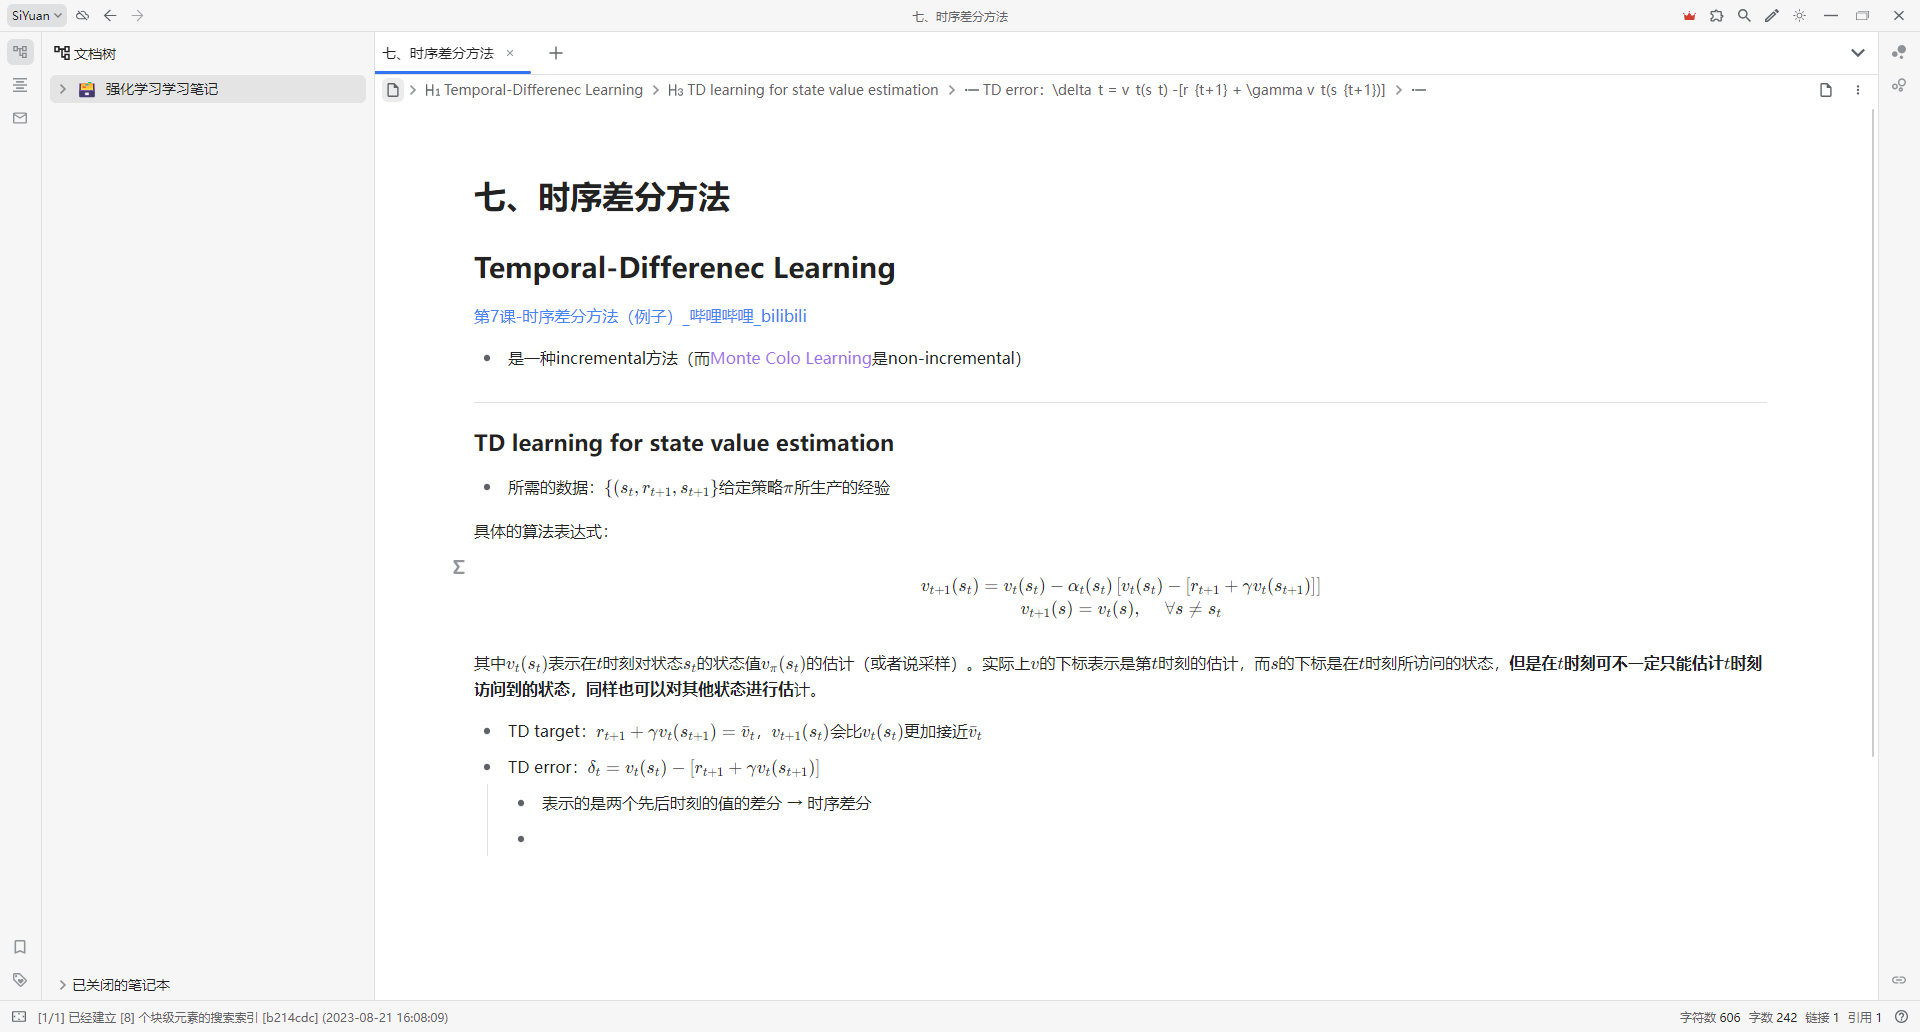Image resolution: width=1920 pixels, height=1032 pixels.
Task: Open the Inbox panel icon
Action: pyautogui.click(x=20, y=118)
